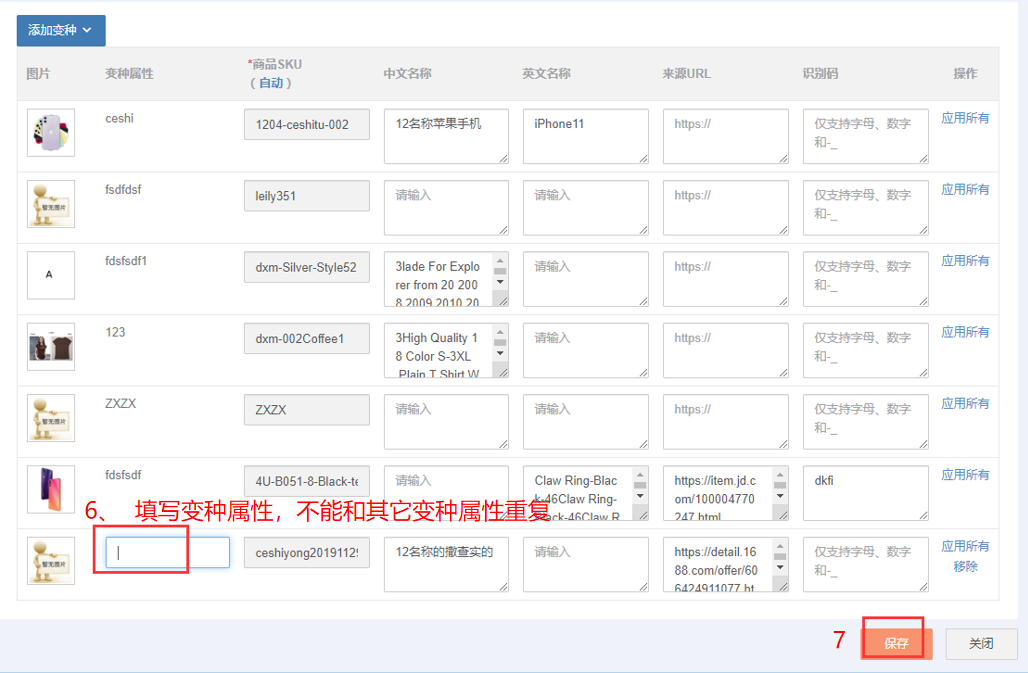
Task: Click SKU field 4U-B051-8-Black
Action: point(307,482)
